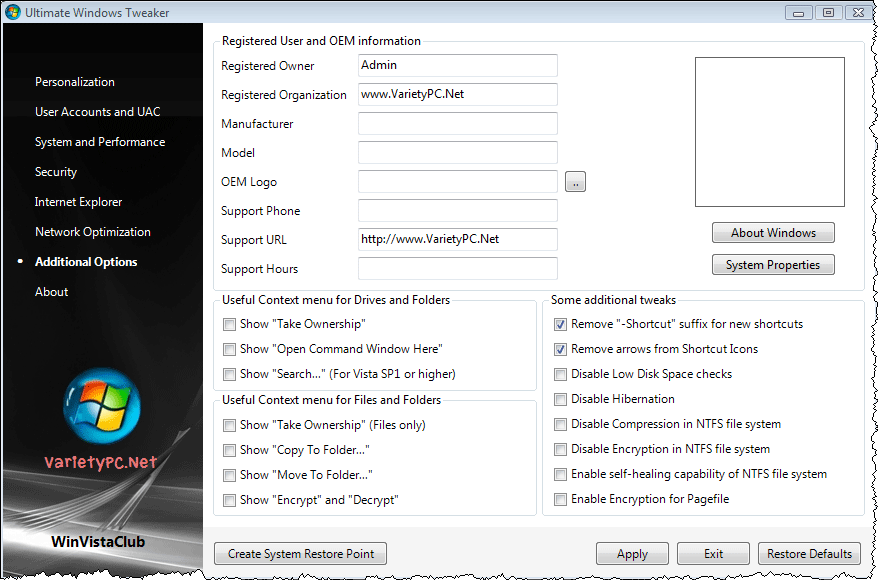Click the Registered Organization field

457,95
